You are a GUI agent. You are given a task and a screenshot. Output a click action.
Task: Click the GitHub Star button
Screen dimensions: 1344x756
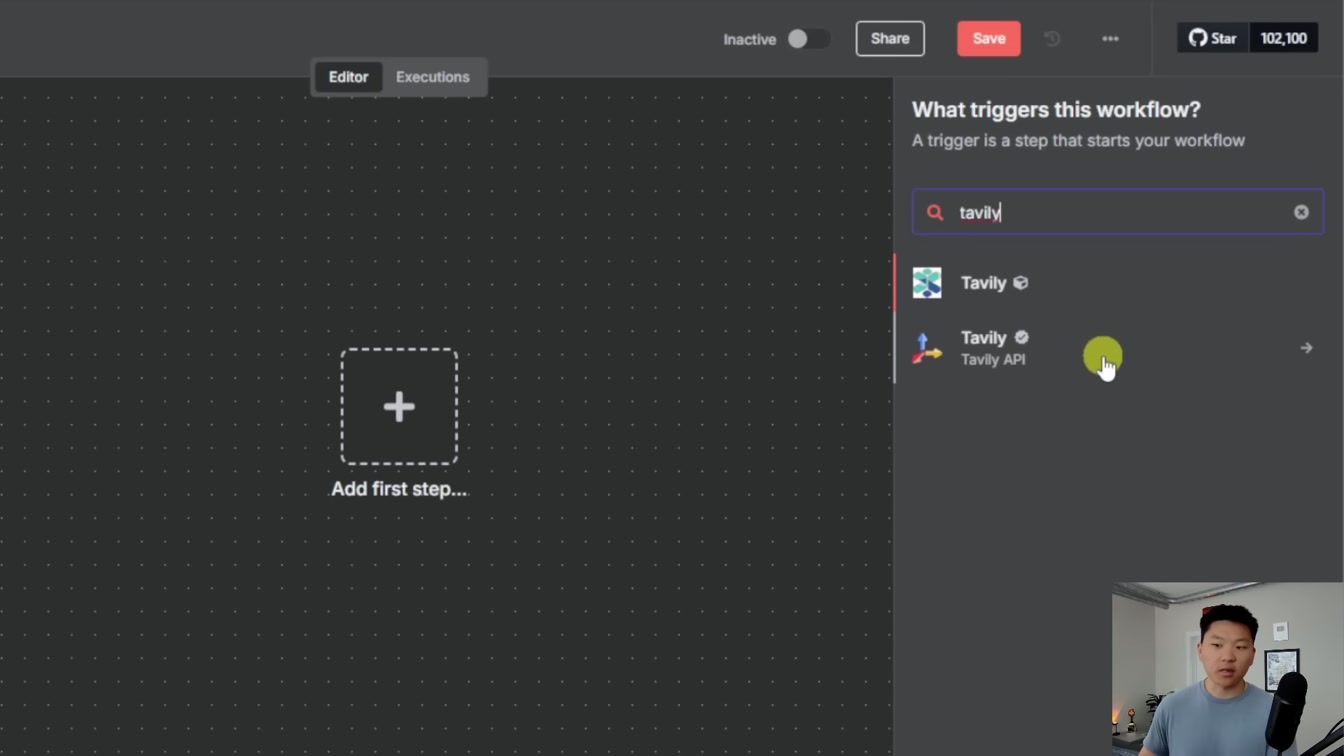coord(1213,39)
